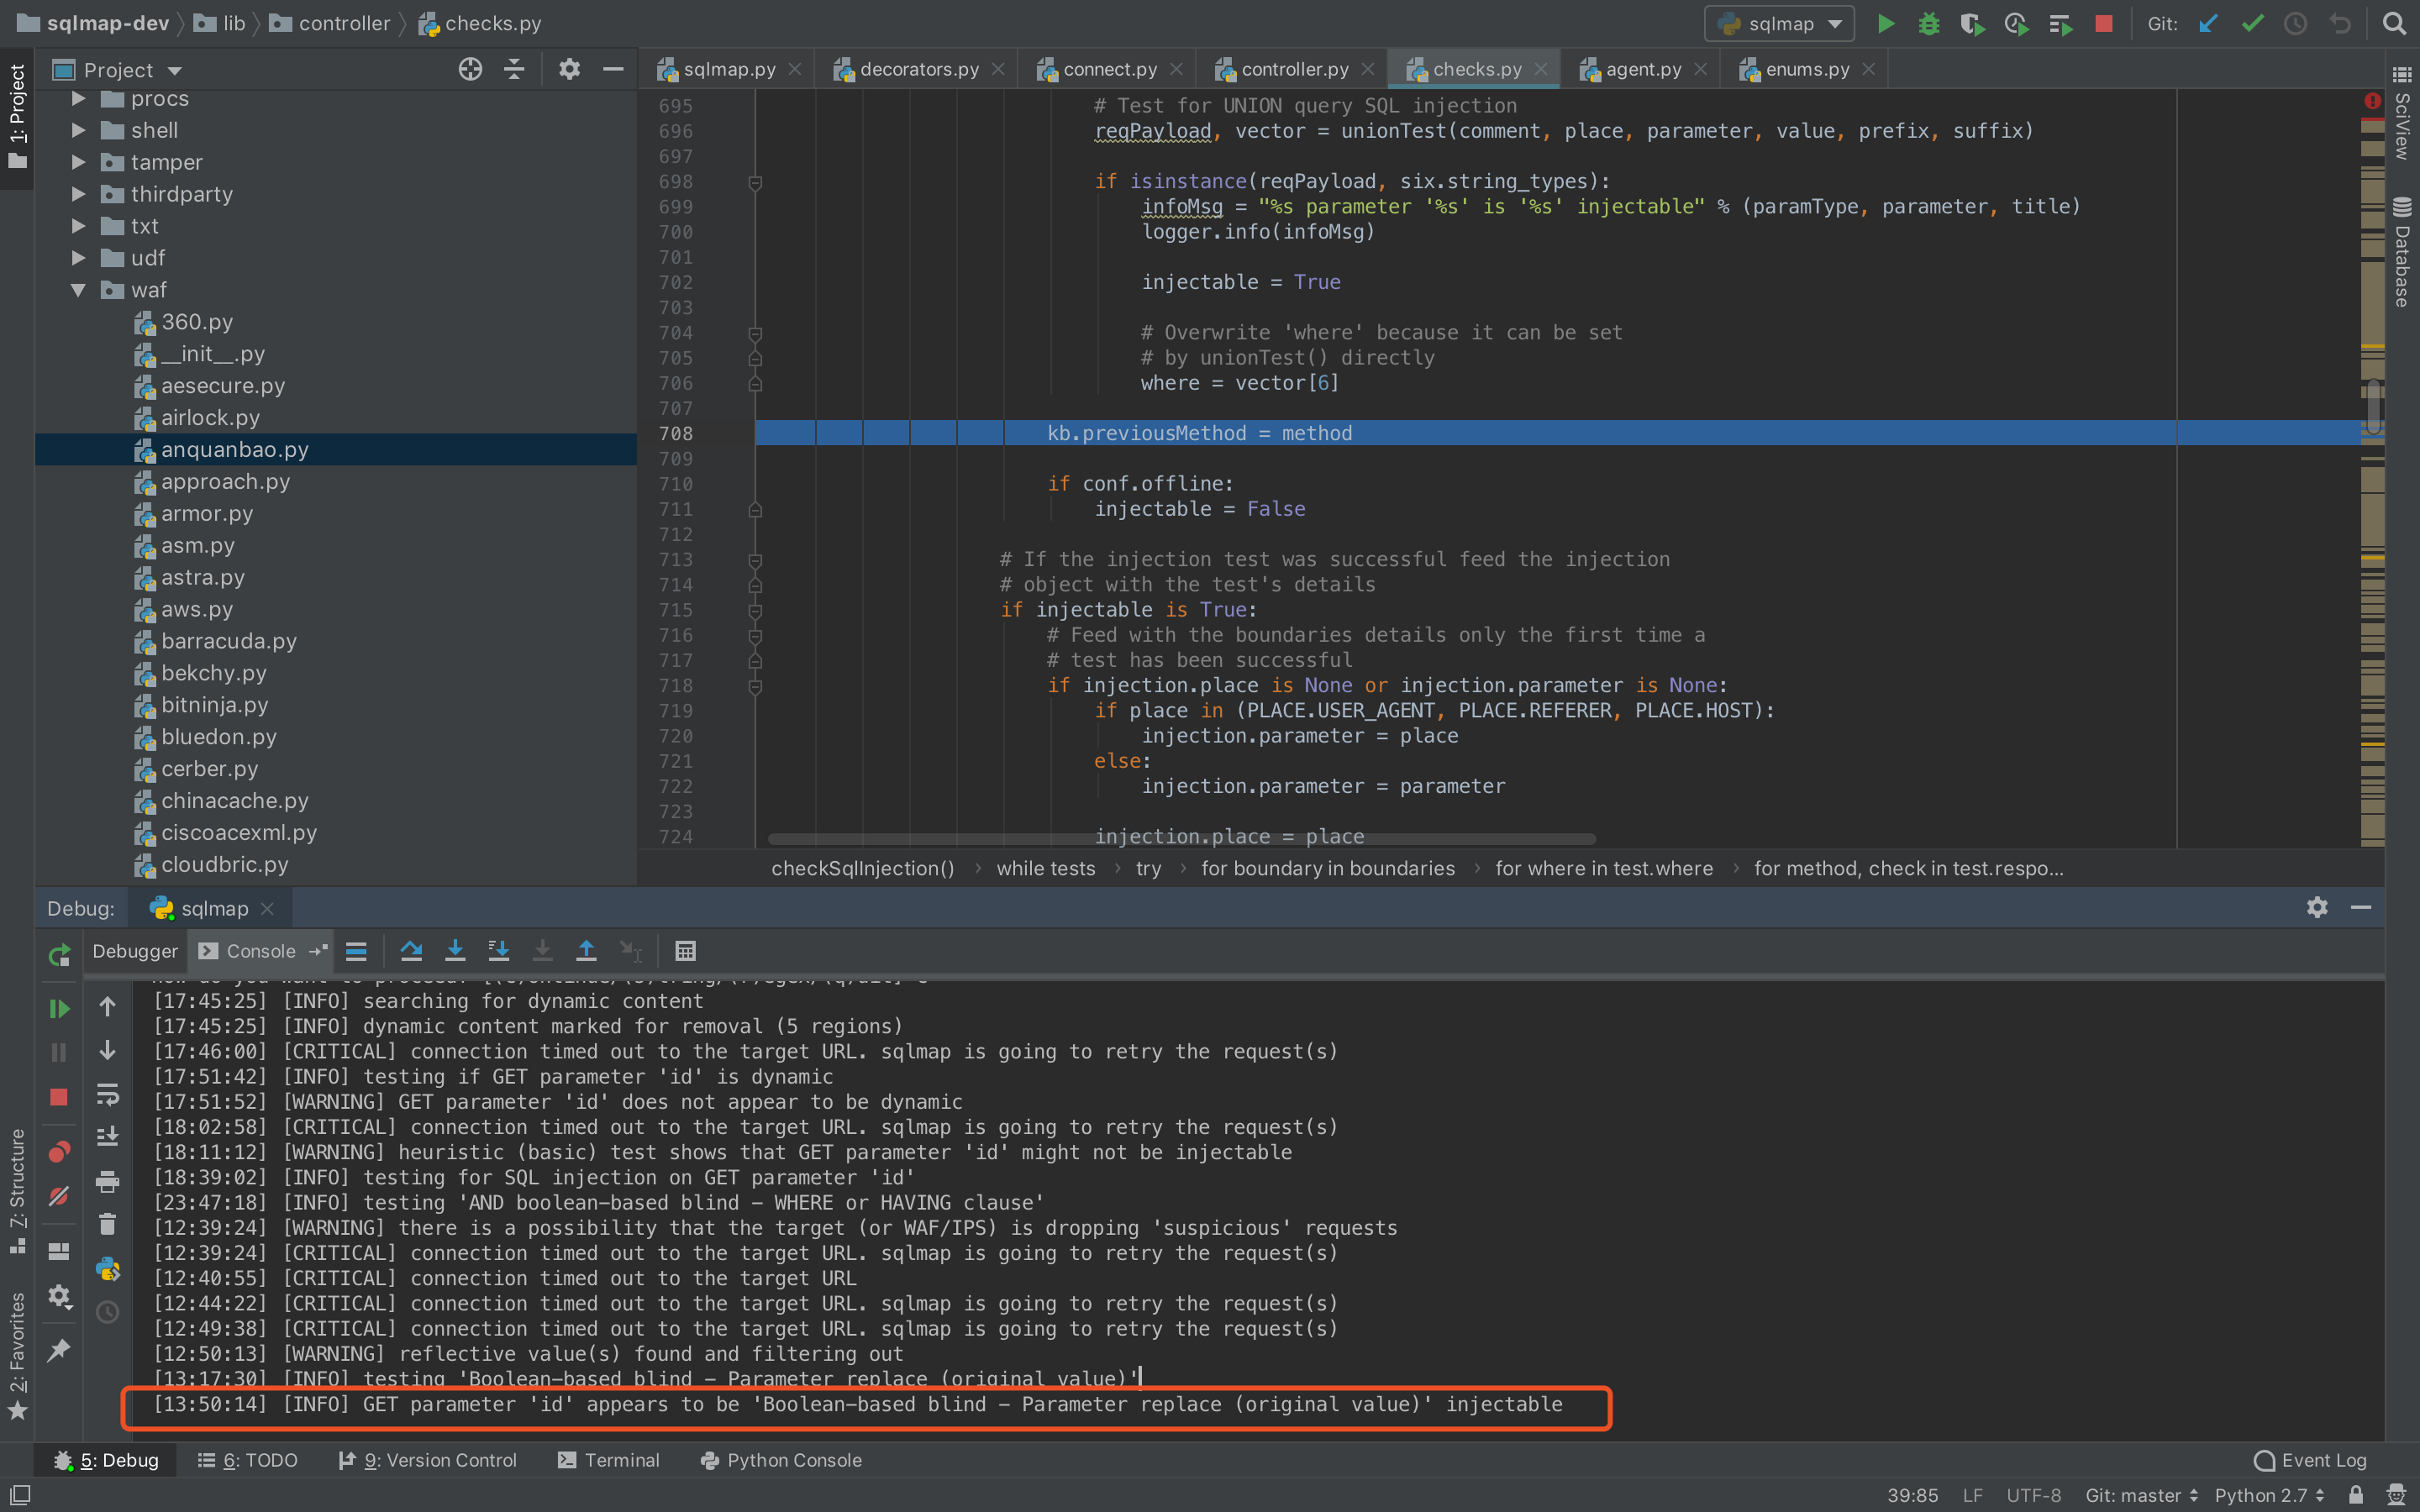Open the Evaluate Expression calculator icon

(685, 951)
